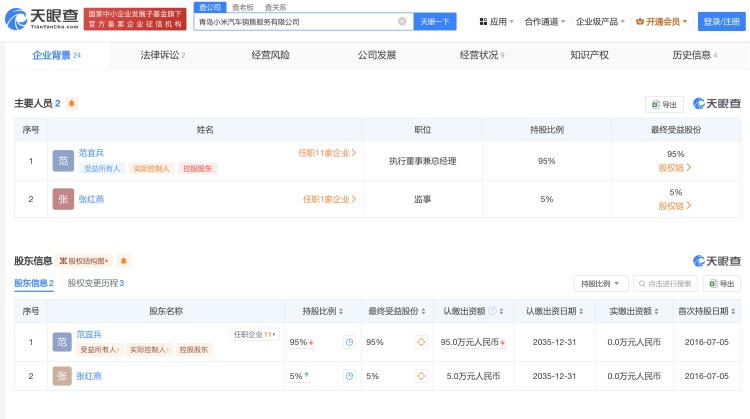Open history clock icon in 范宜兵 shareholder row
Viewport: 750px width, 419px height.
pyautogui.click(x=350, y=342)
